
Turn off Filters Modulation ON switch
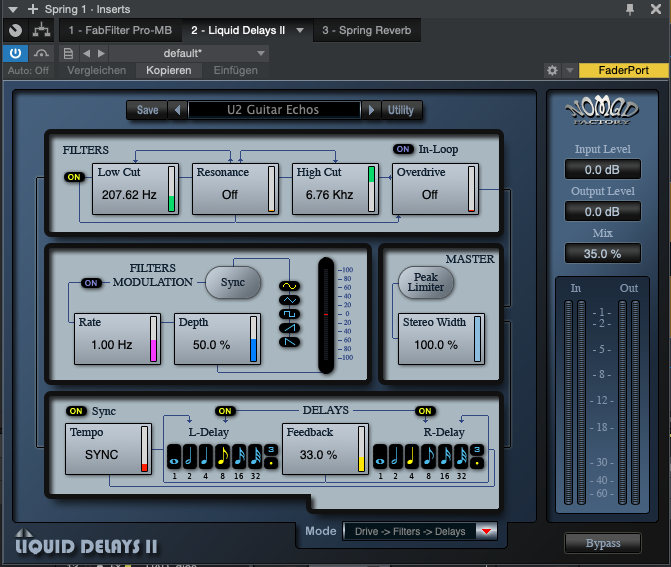[x=91, y=283]
